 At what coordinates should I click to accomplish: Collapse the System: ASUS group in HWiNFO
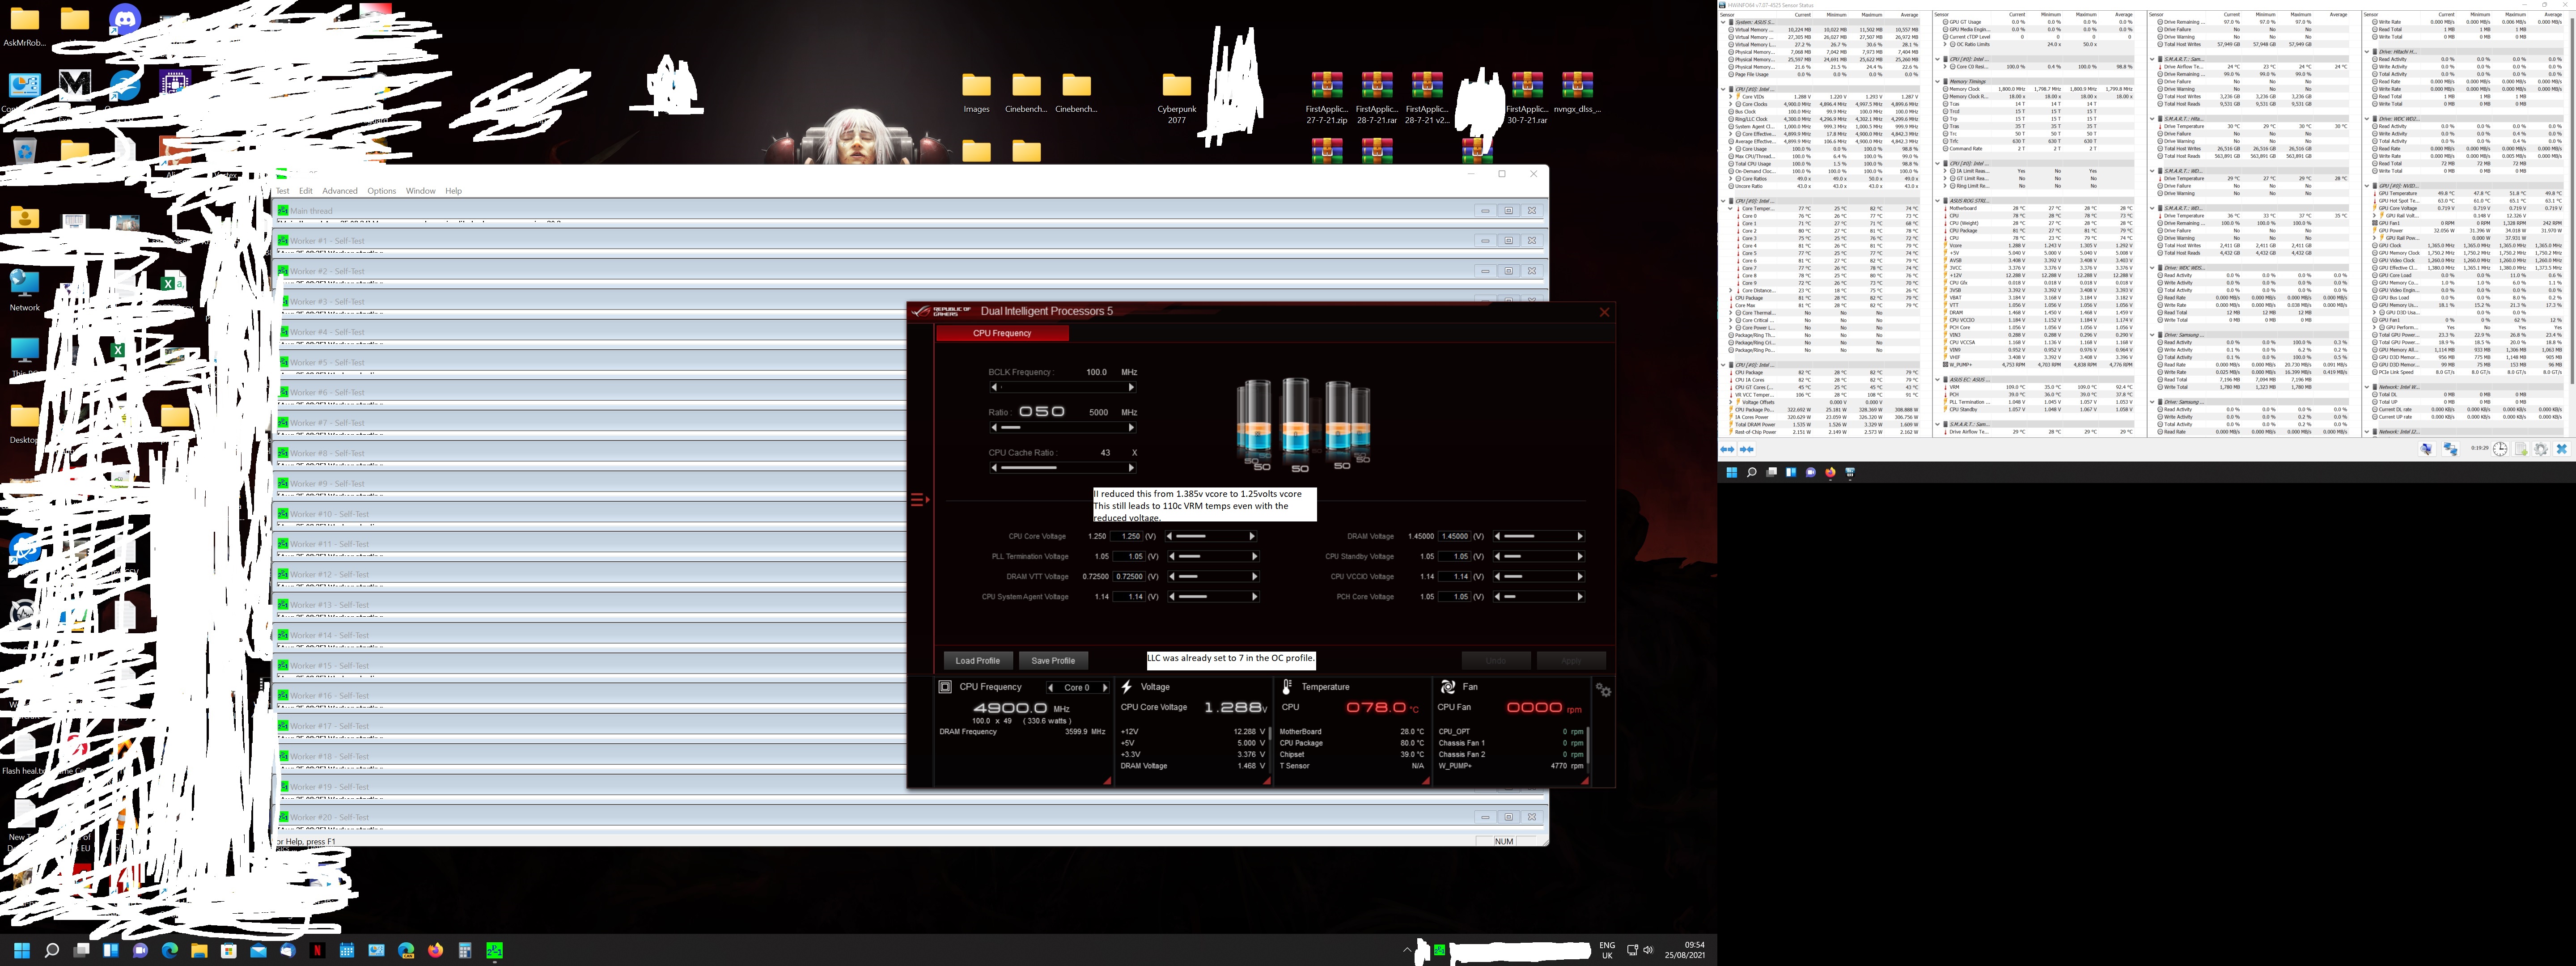[x=1723, y=22]
